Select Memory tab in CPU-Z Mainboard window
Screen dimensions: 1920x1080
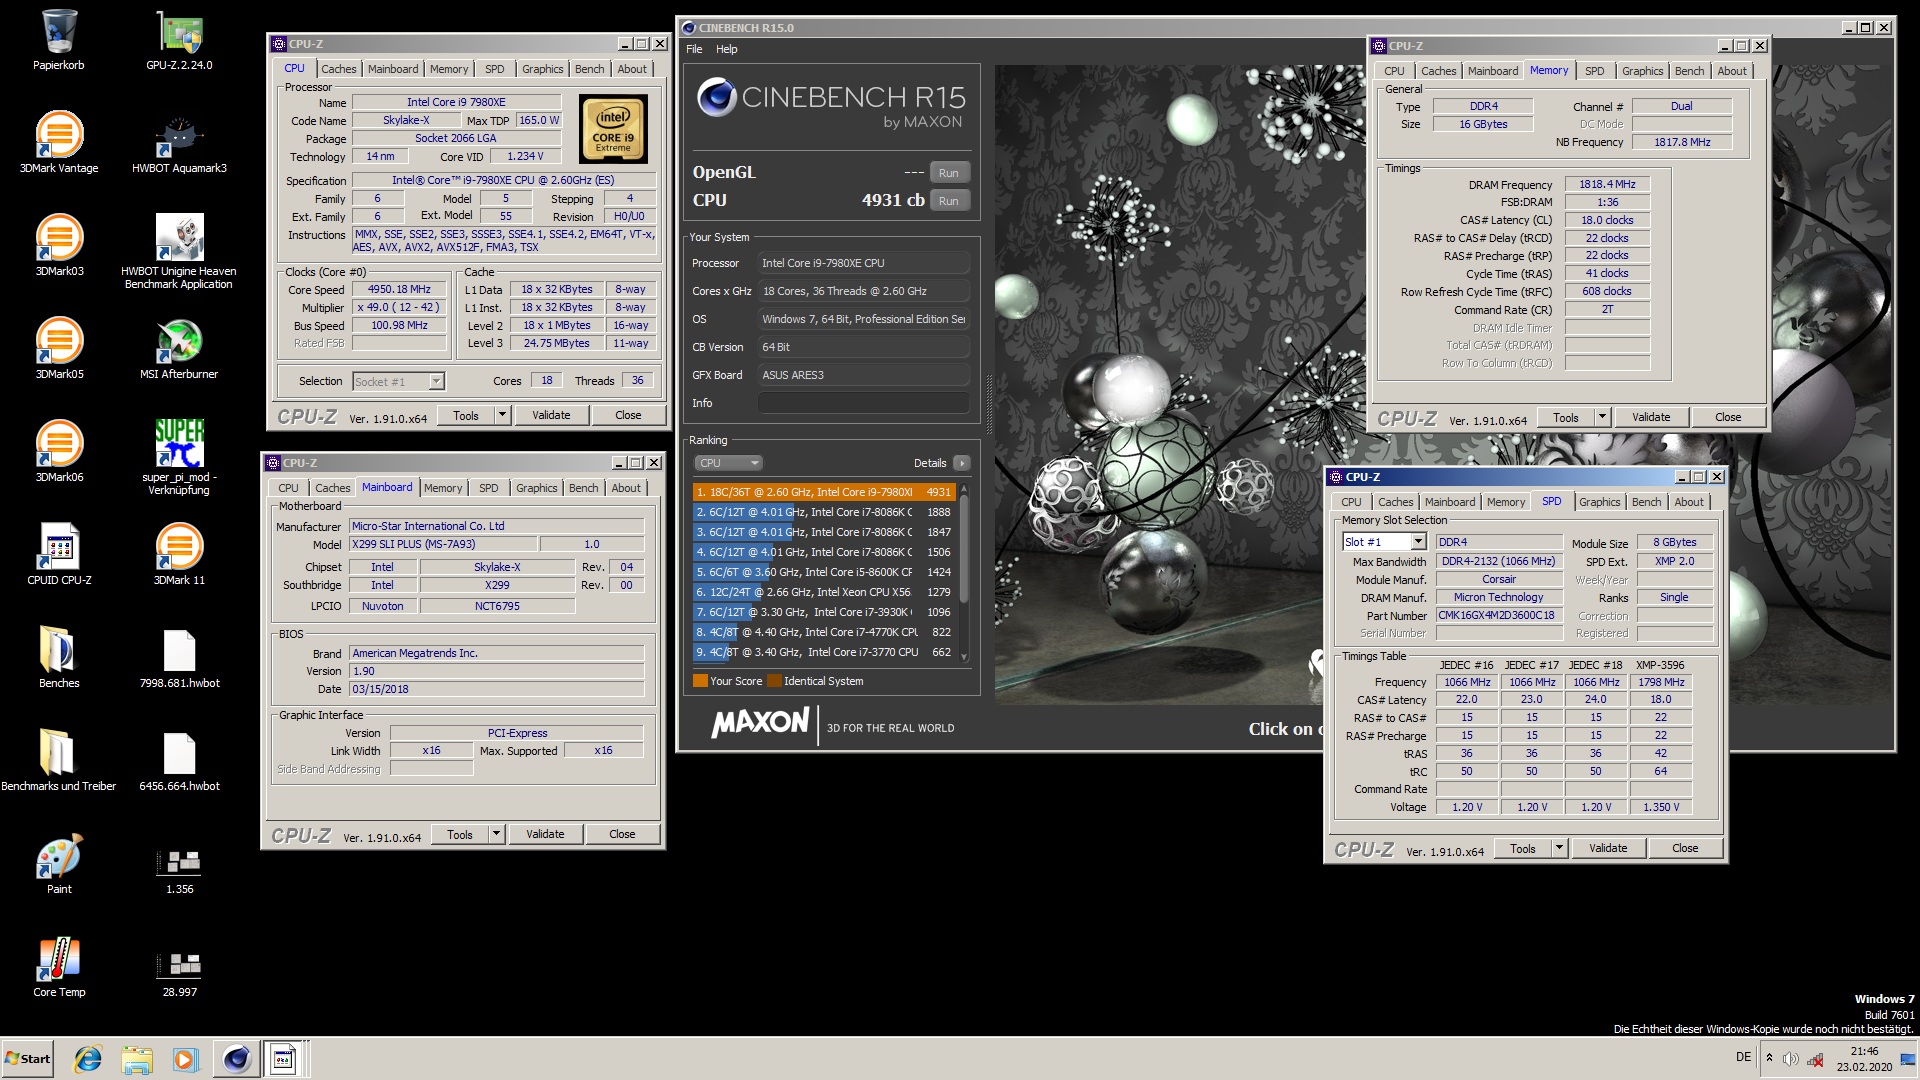click(x=443, y=488)
